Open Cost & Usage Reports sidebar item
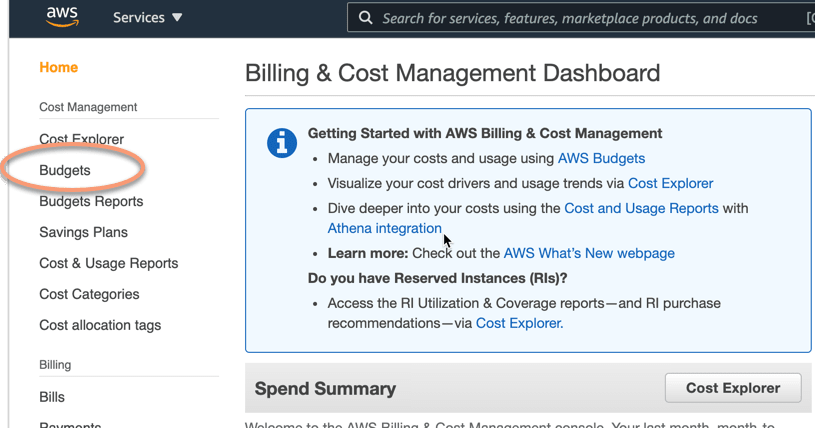Image resolution: width=815 pixels, height=428 pixels. click(x=109, y=263)
